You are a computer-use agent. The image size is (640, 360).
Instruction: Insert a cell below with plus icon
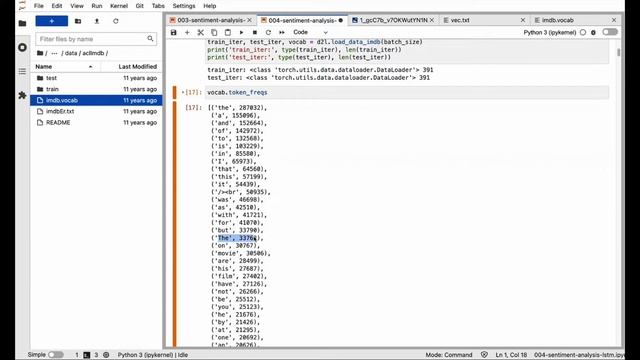click(187, 32)
